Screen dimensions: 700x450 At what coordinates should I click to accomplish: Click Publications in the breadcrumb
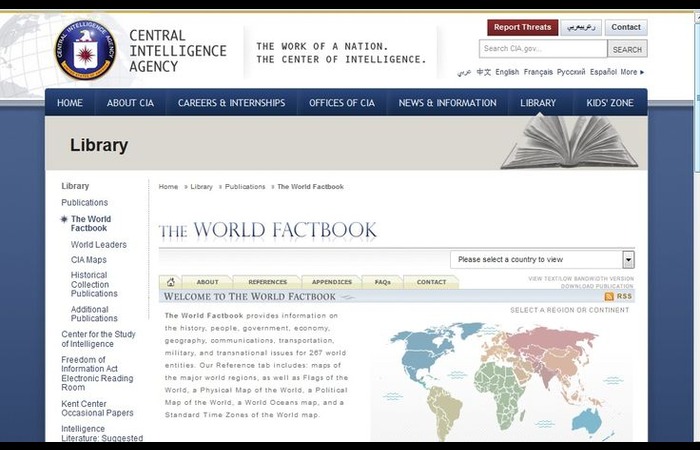pos(245,187)
